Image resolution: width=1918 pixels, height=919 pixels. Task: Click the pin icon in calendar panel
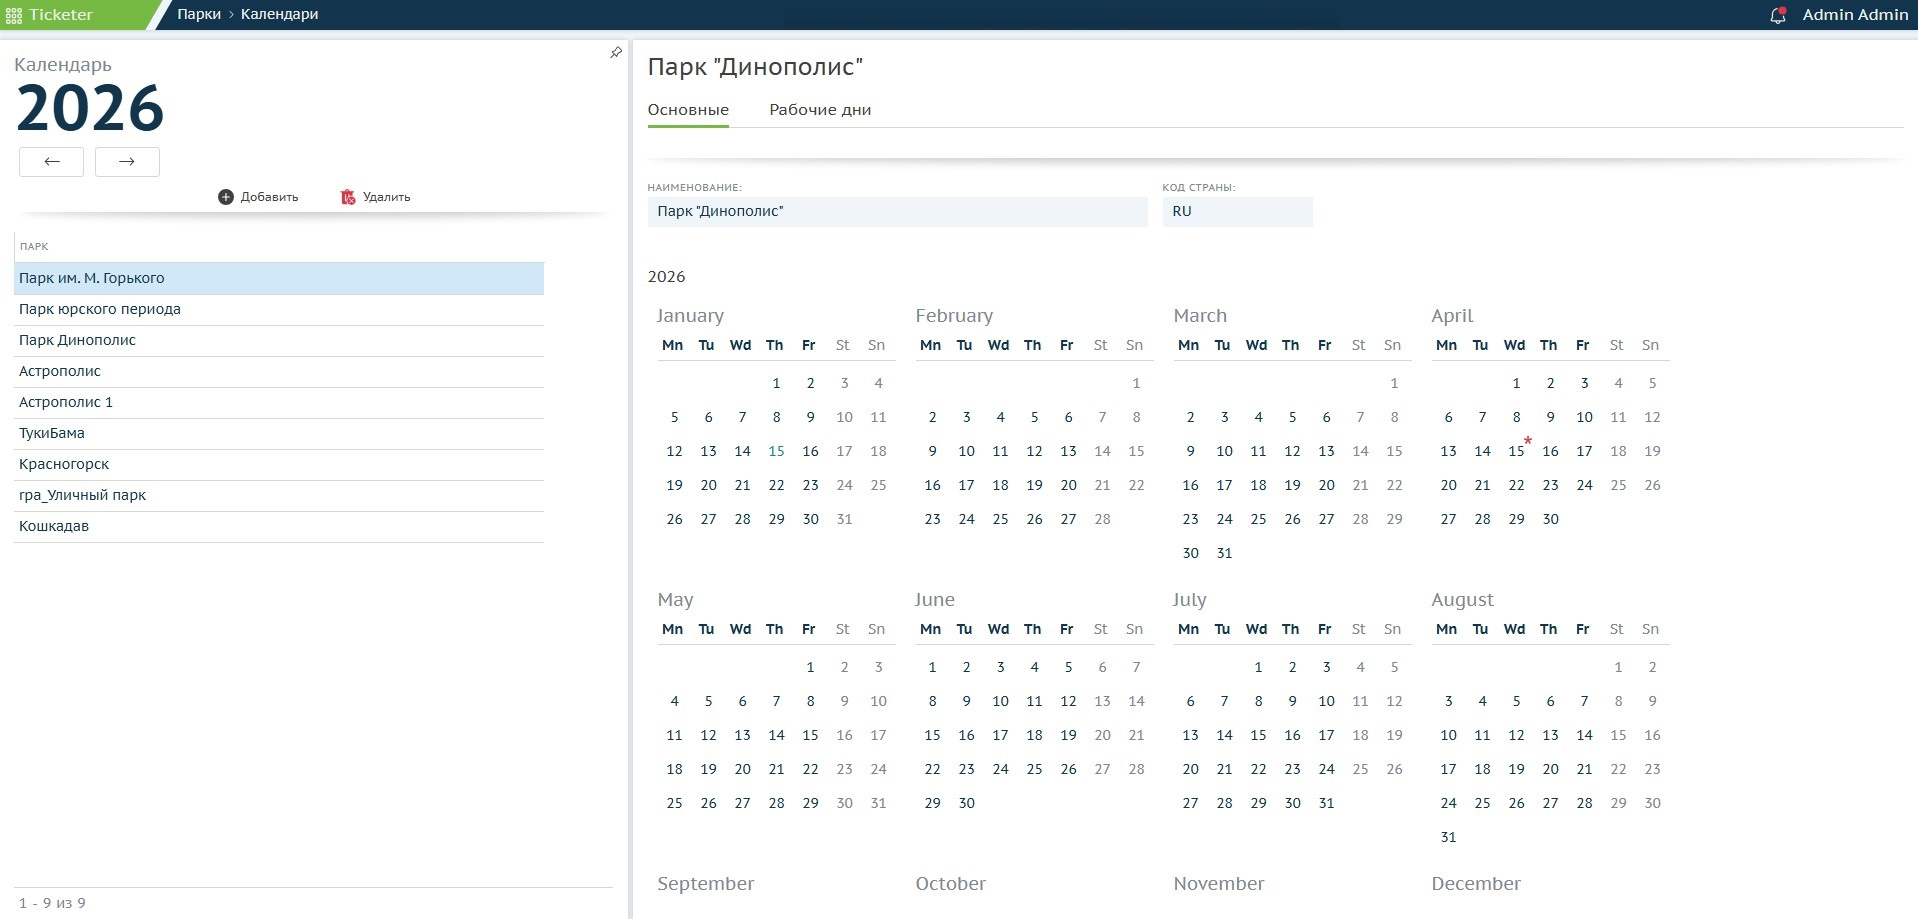[616, 52]
